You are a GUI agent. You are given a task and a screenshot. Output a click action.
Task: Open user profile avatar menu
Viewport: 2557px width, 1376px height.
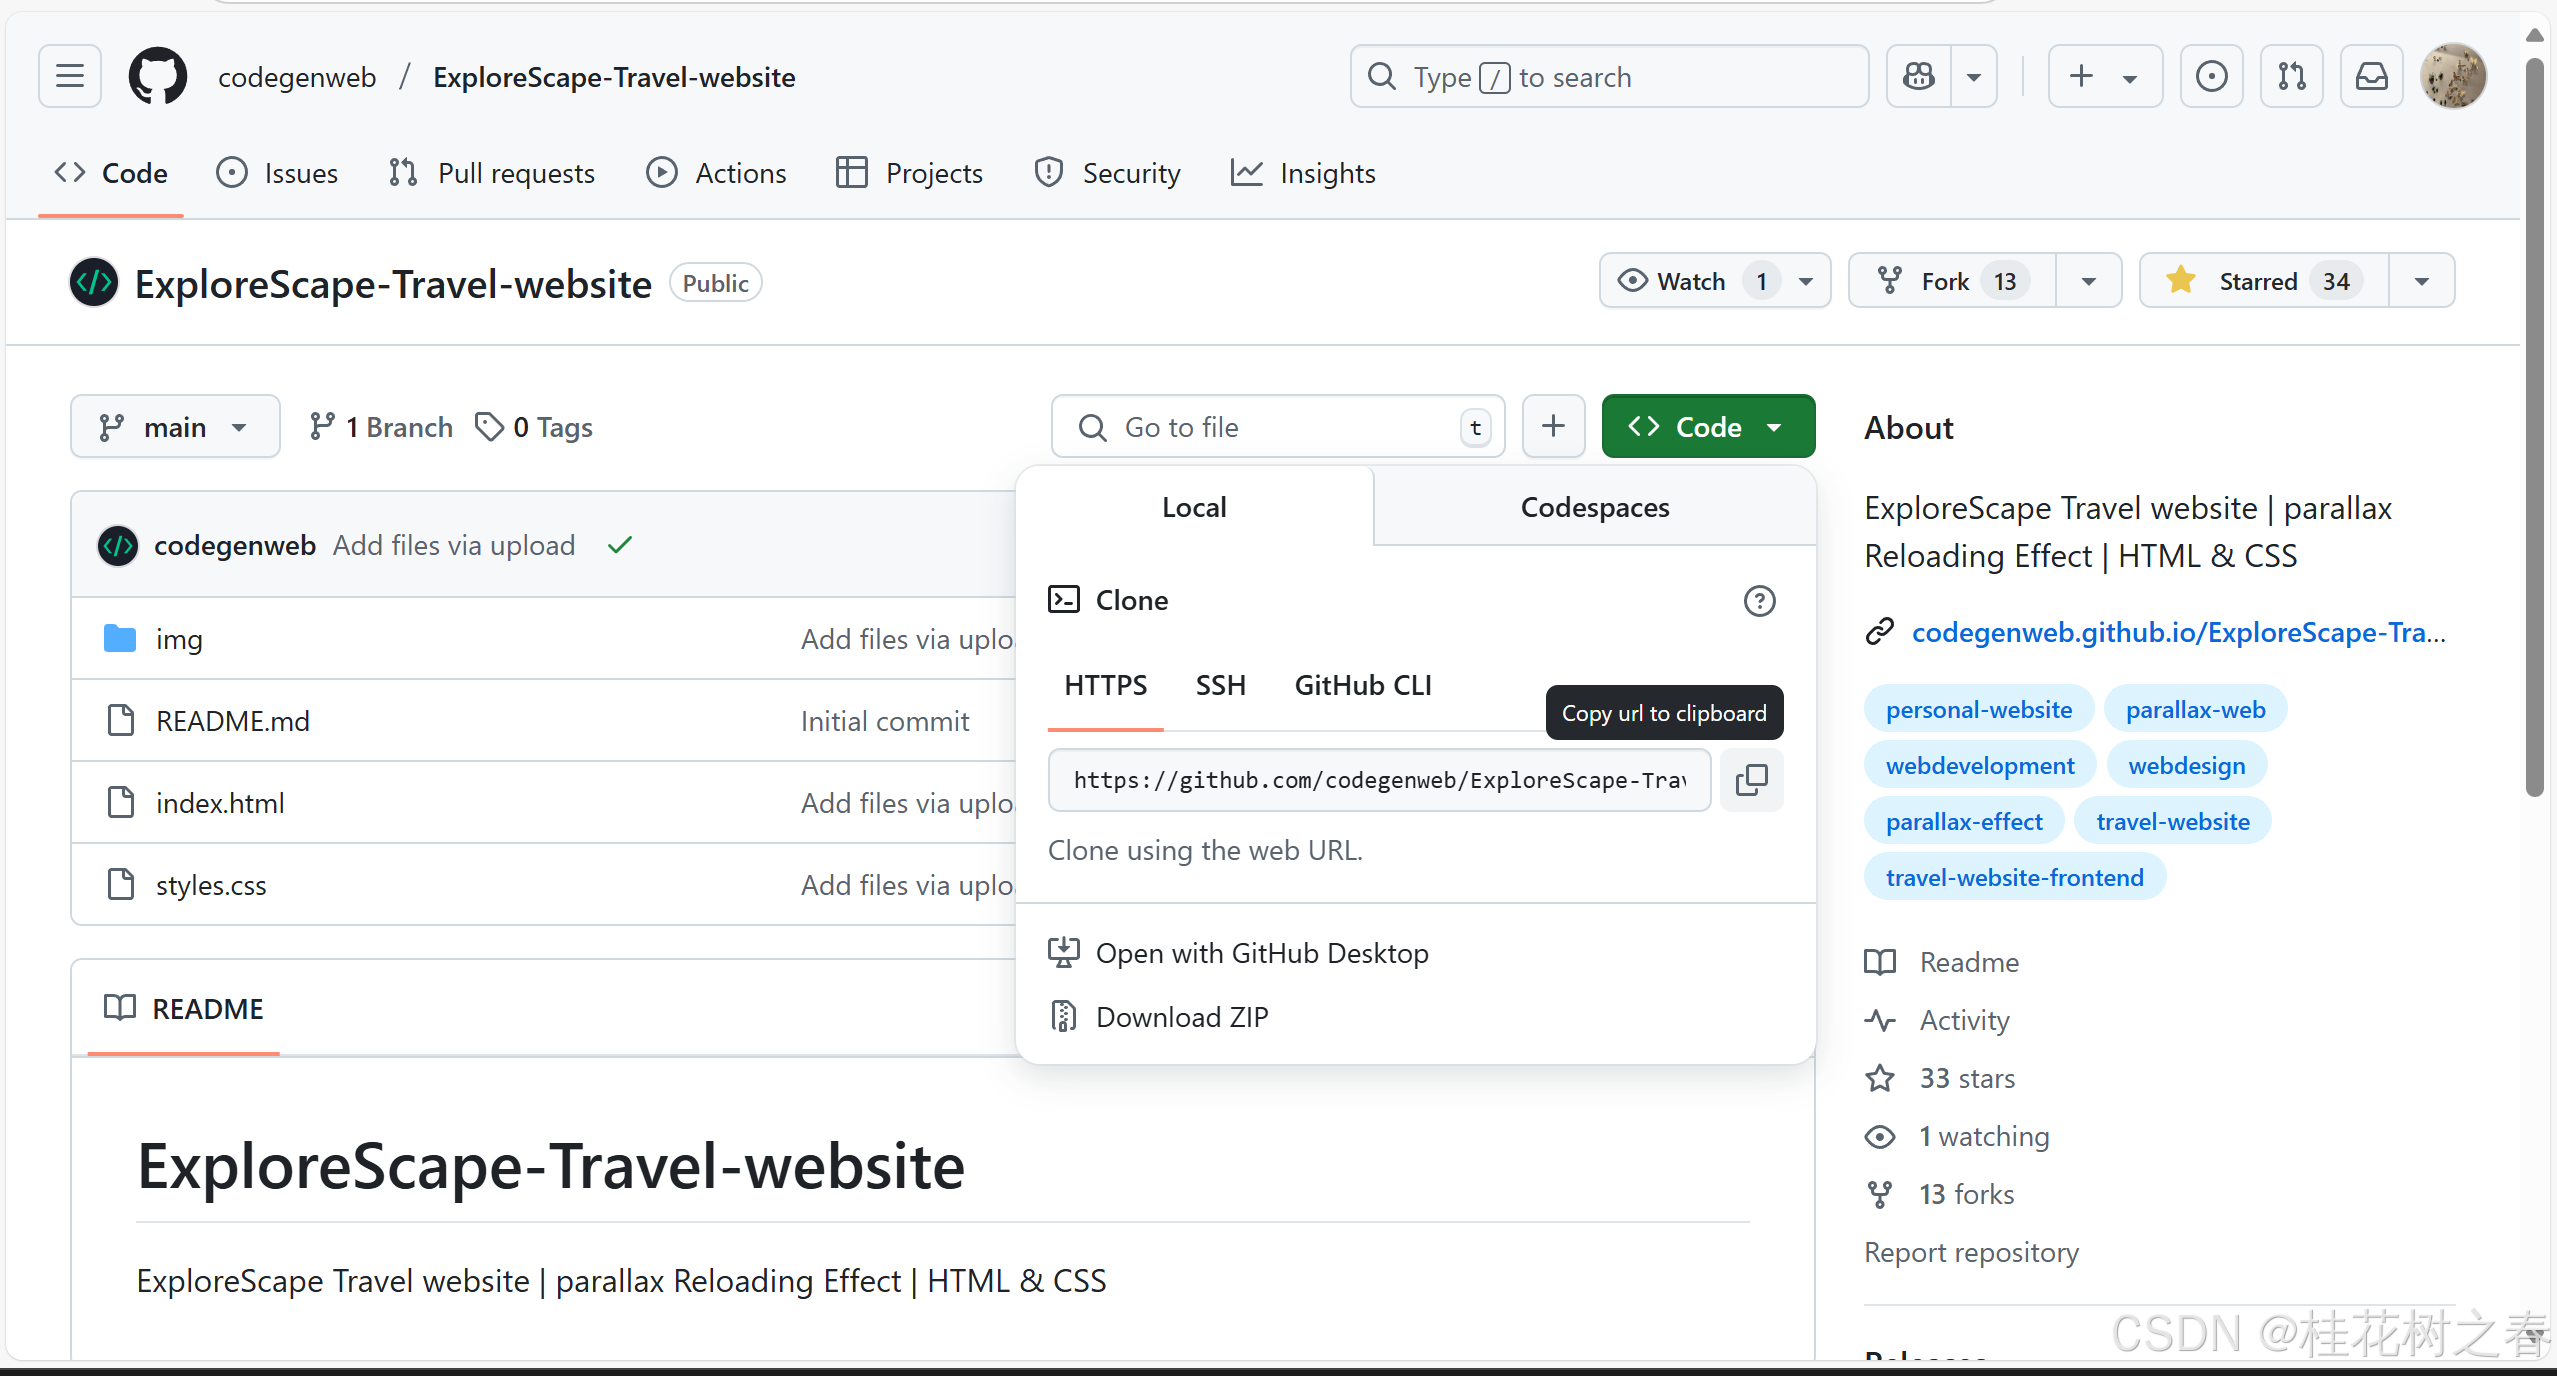[x=2453, y=76]
